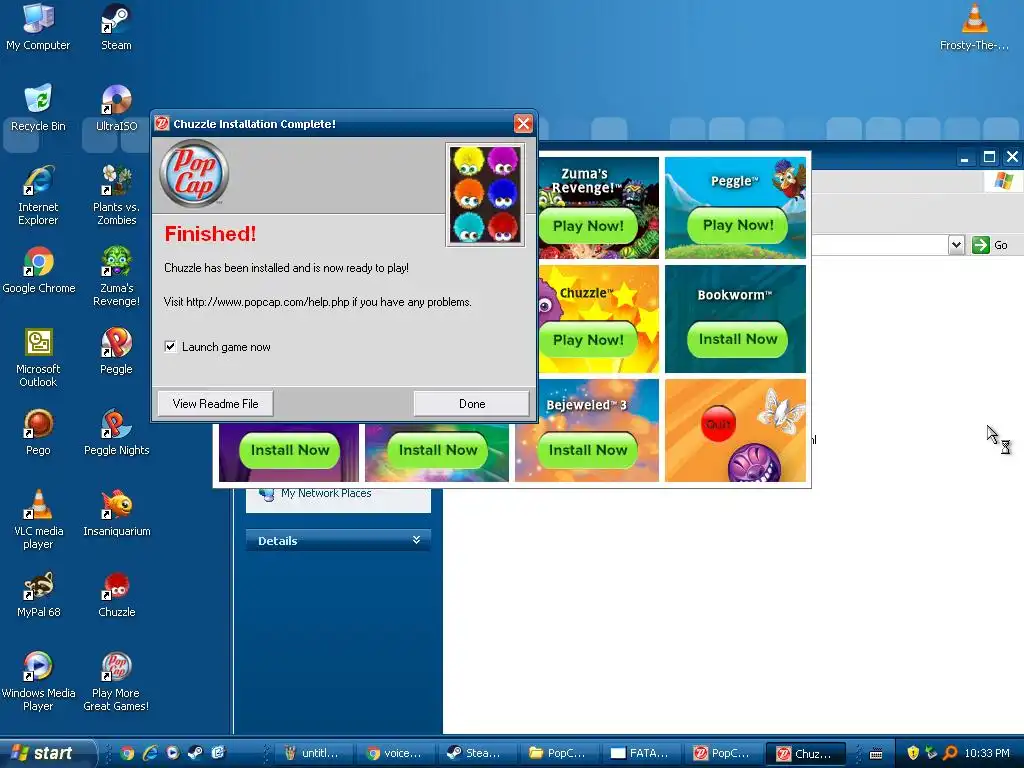Click the orange magnifier tray icon
The image size is (1024, 768).
click(950, 753)
